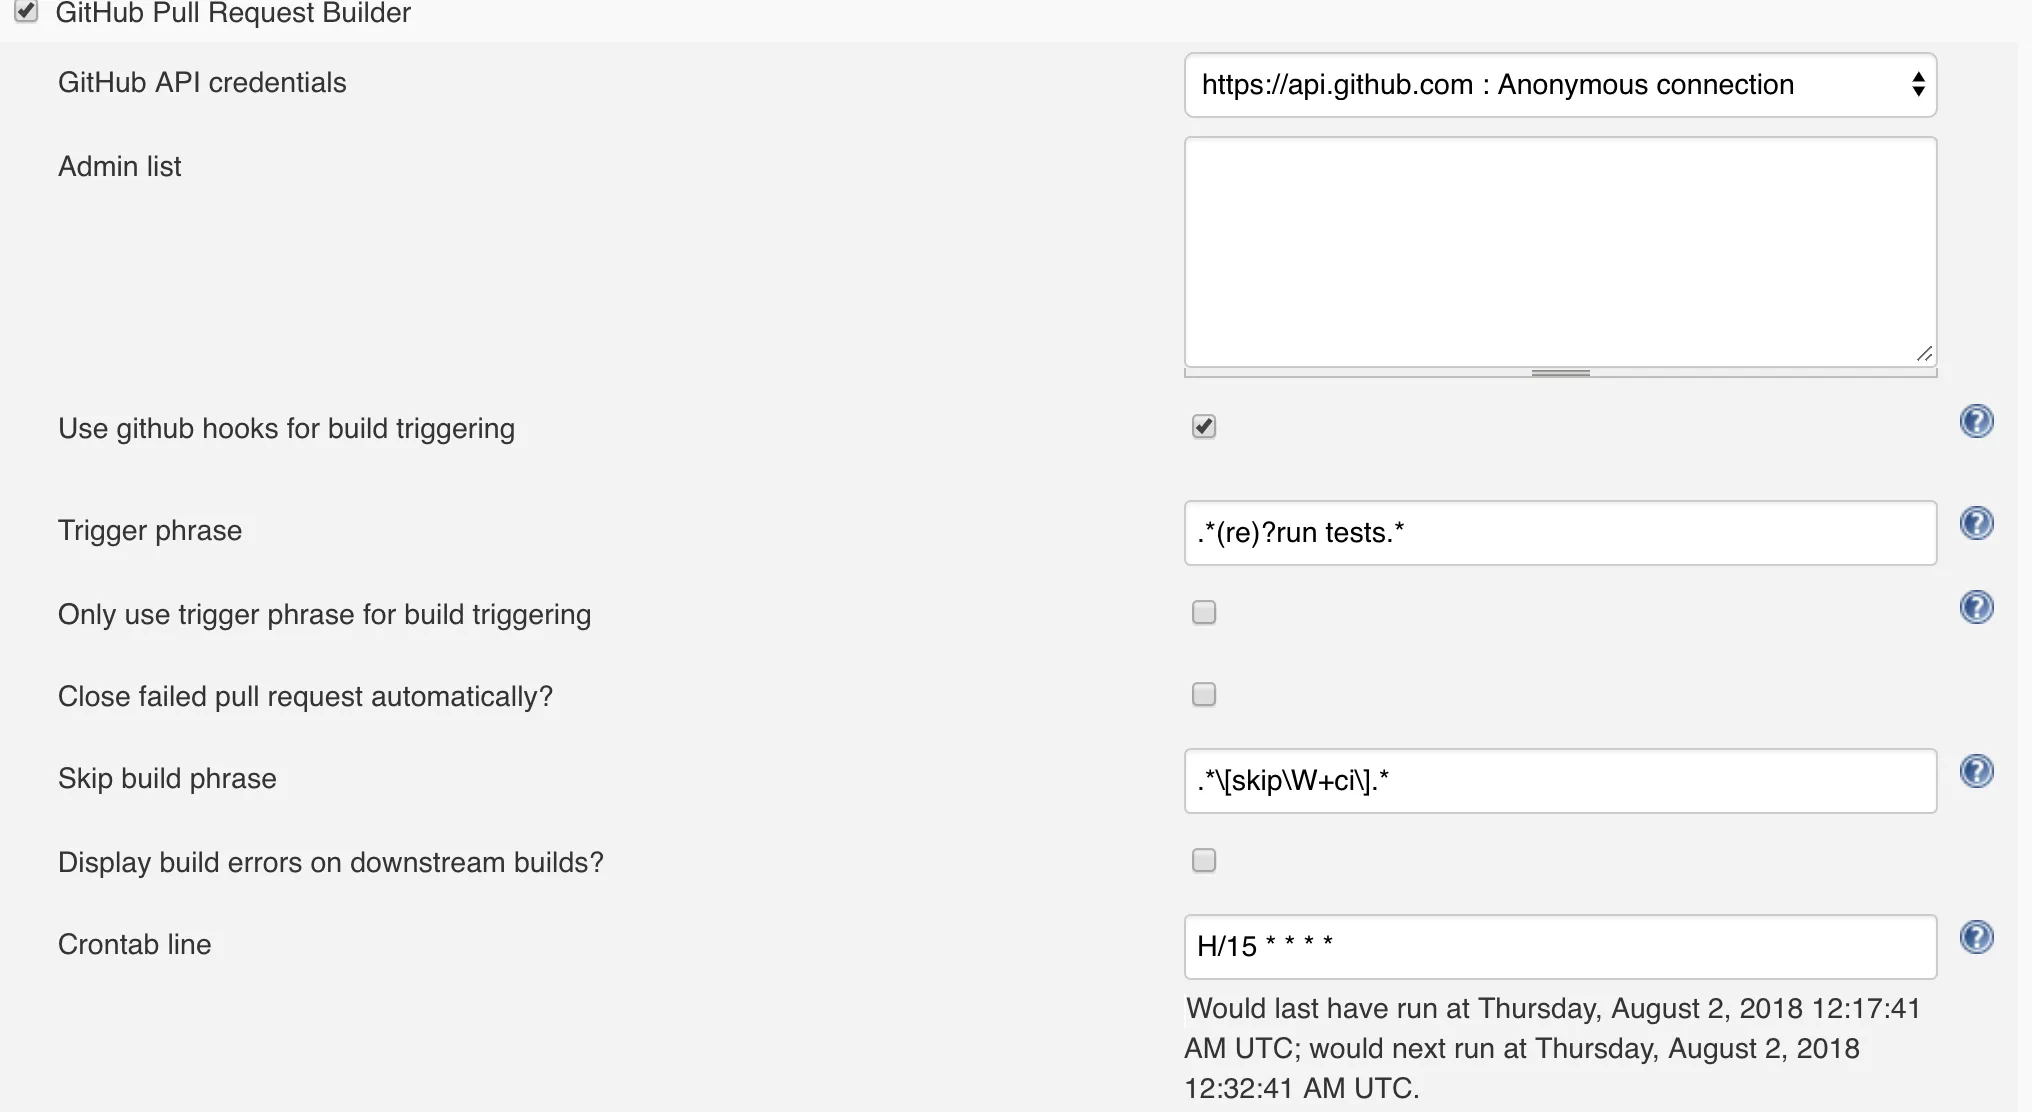Open help icon beside Trigger phrase

click(x=1976, y=524)
